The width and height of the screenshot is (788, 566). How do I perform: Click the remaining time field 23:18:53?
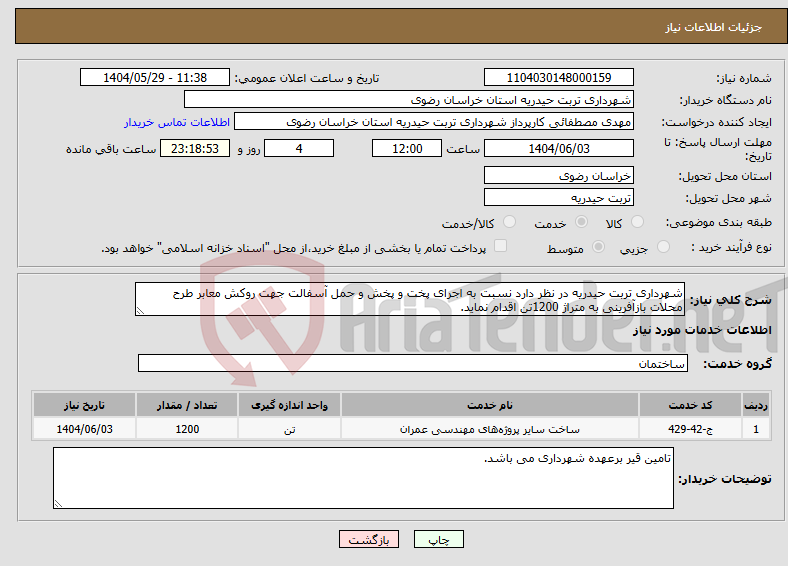195,149
